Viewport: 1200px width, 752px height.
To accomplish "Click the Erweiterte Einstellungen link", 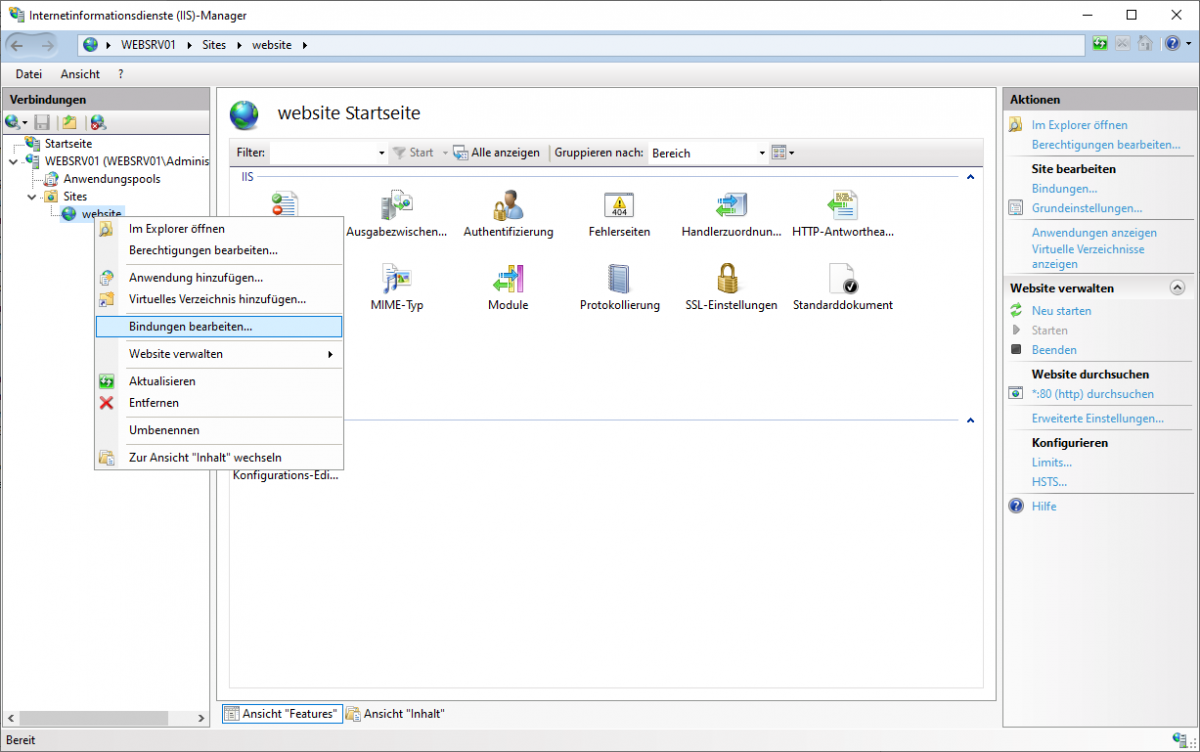I will tap(1097, 418).
